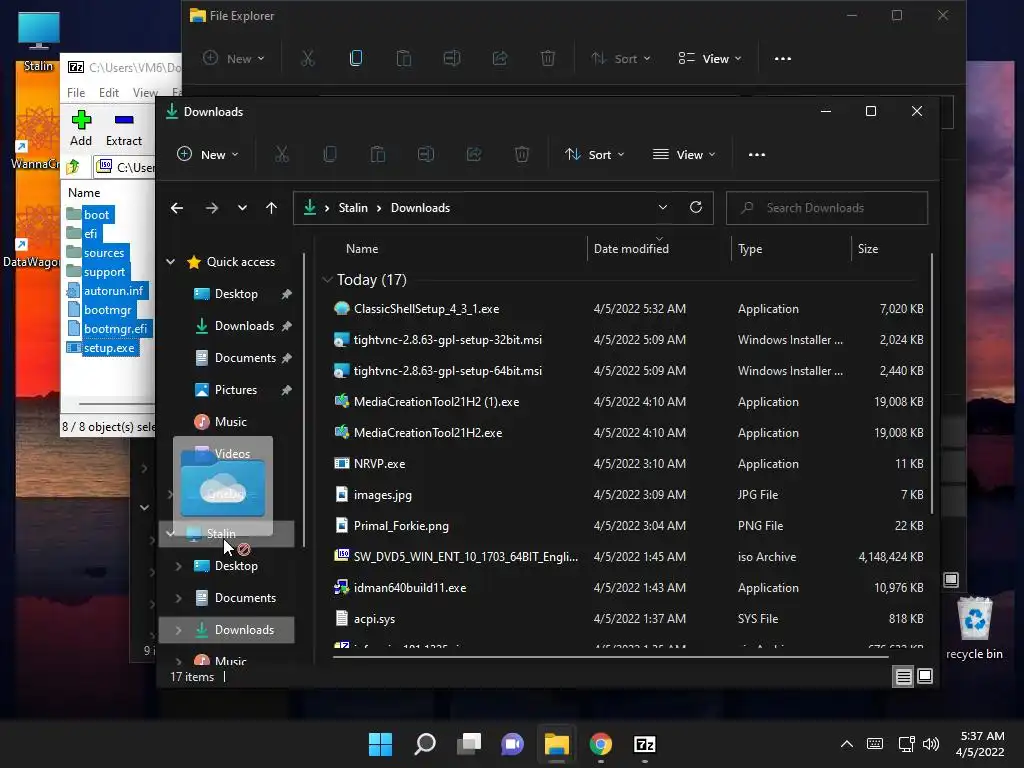Image resolution: width=1024 pixels, height=768 pixels.
Task: Open Chat app on taskbar
Action: (x=513, y=744)
